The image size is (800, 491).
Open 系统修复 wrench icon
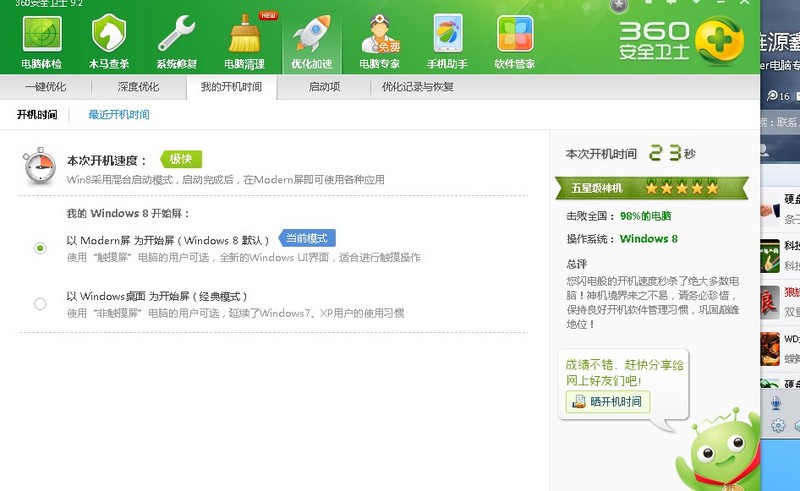click(177, 34)
